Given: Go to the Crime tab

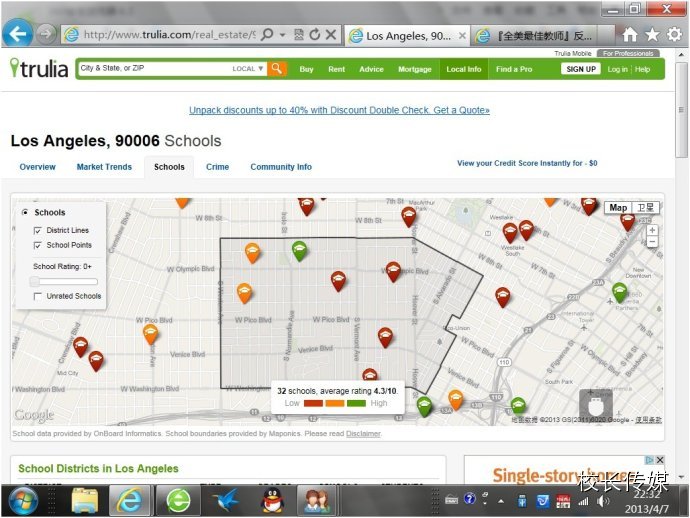Looking at the screenshot, I should coord(217,167).
